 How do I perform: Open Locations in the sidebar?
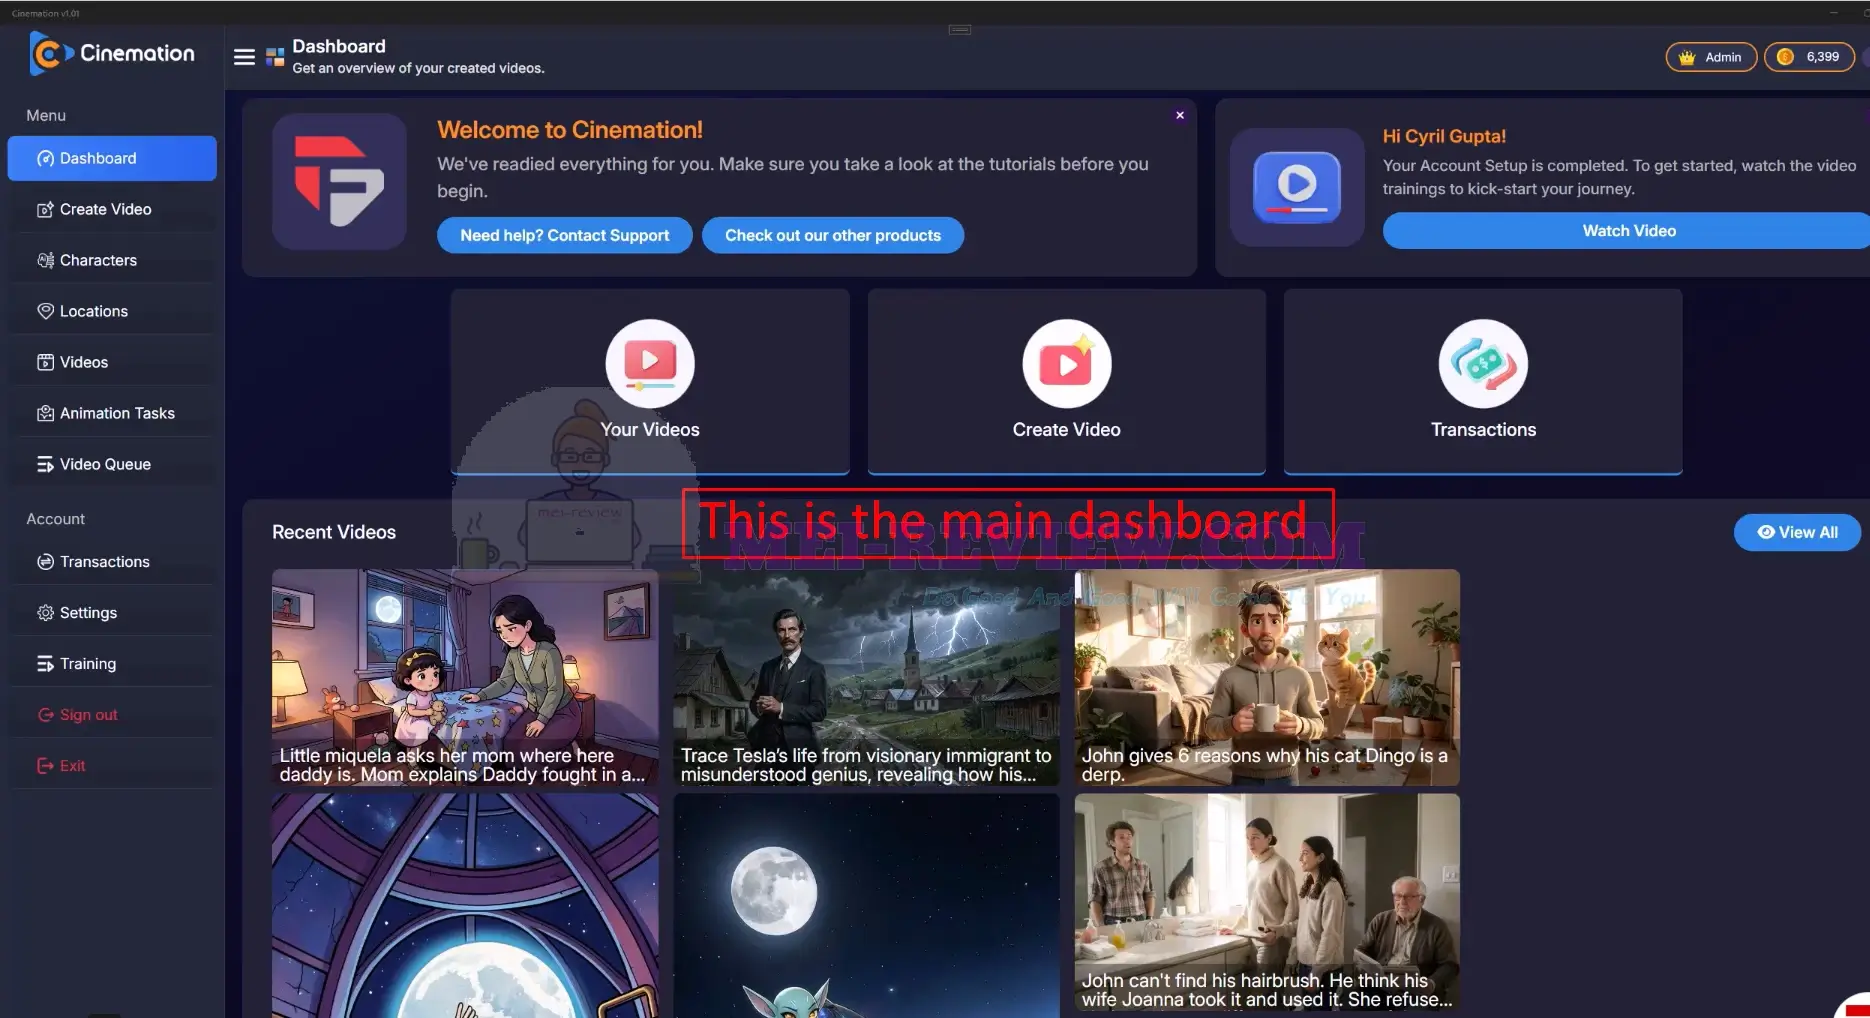click(x=112, y=311)
